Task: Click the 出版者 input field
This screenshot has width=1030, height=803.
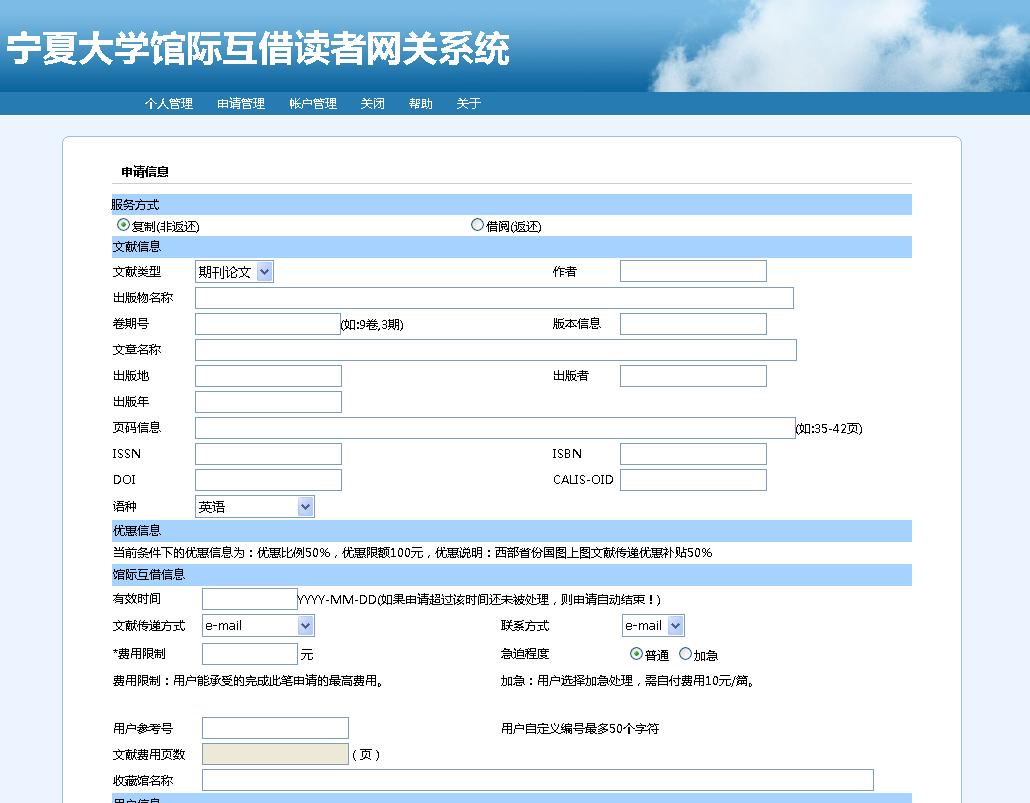Action: tap(693, 376)
